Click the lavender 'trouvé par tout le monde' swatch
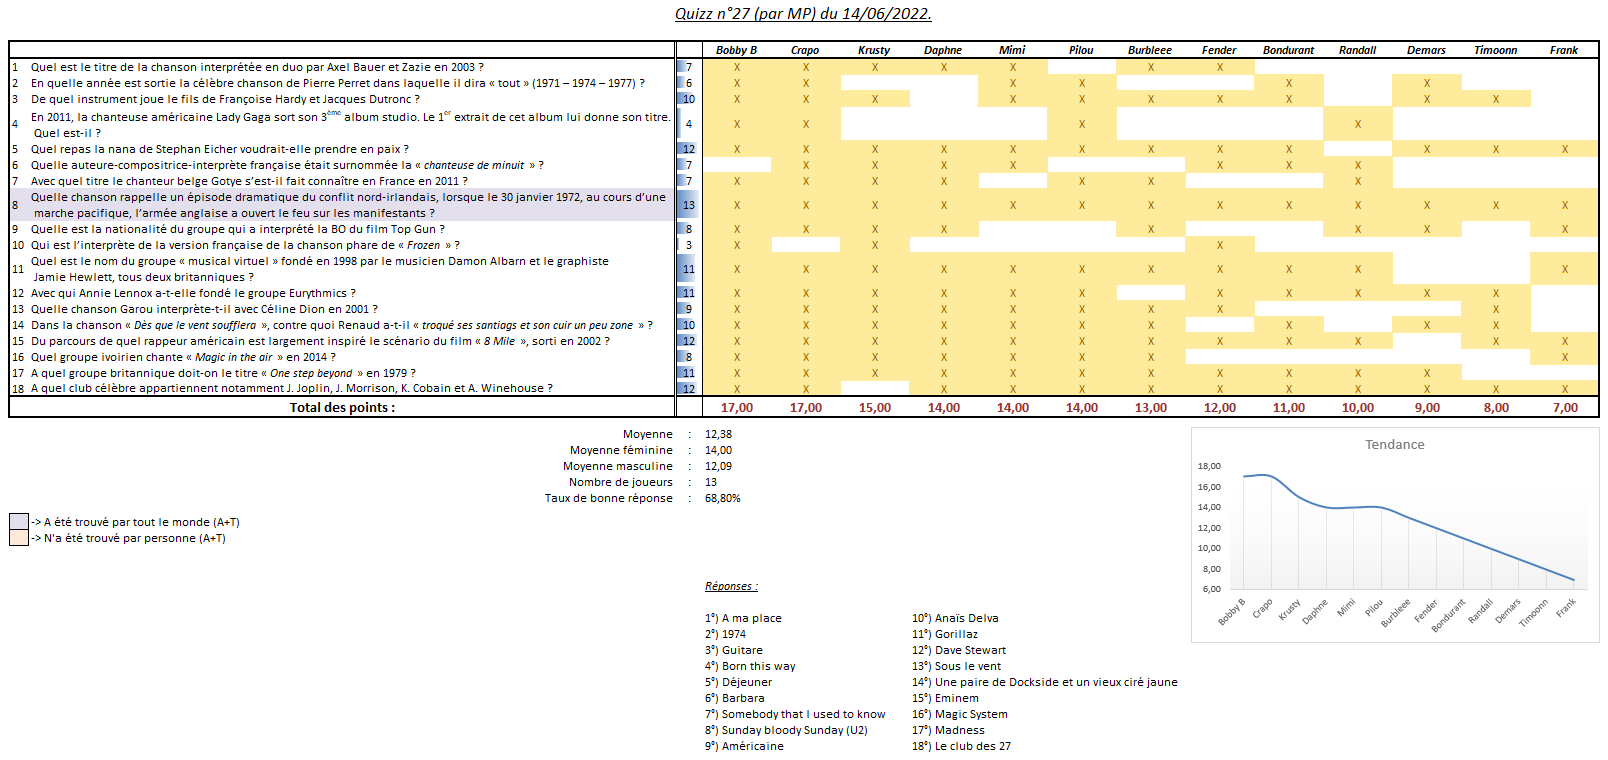The height and width of the screenshot is (760, 1608). pos(19,522)
